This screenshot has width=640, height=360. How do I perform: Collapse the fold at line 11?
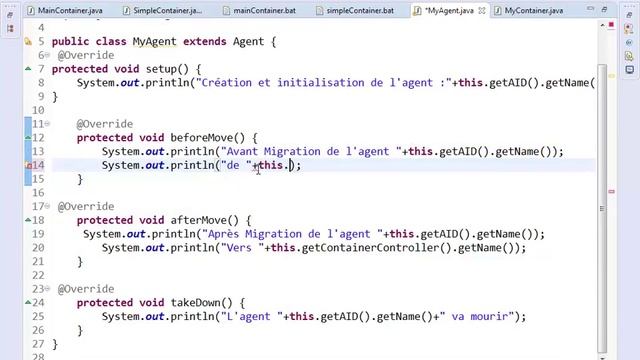pos(47,123)
